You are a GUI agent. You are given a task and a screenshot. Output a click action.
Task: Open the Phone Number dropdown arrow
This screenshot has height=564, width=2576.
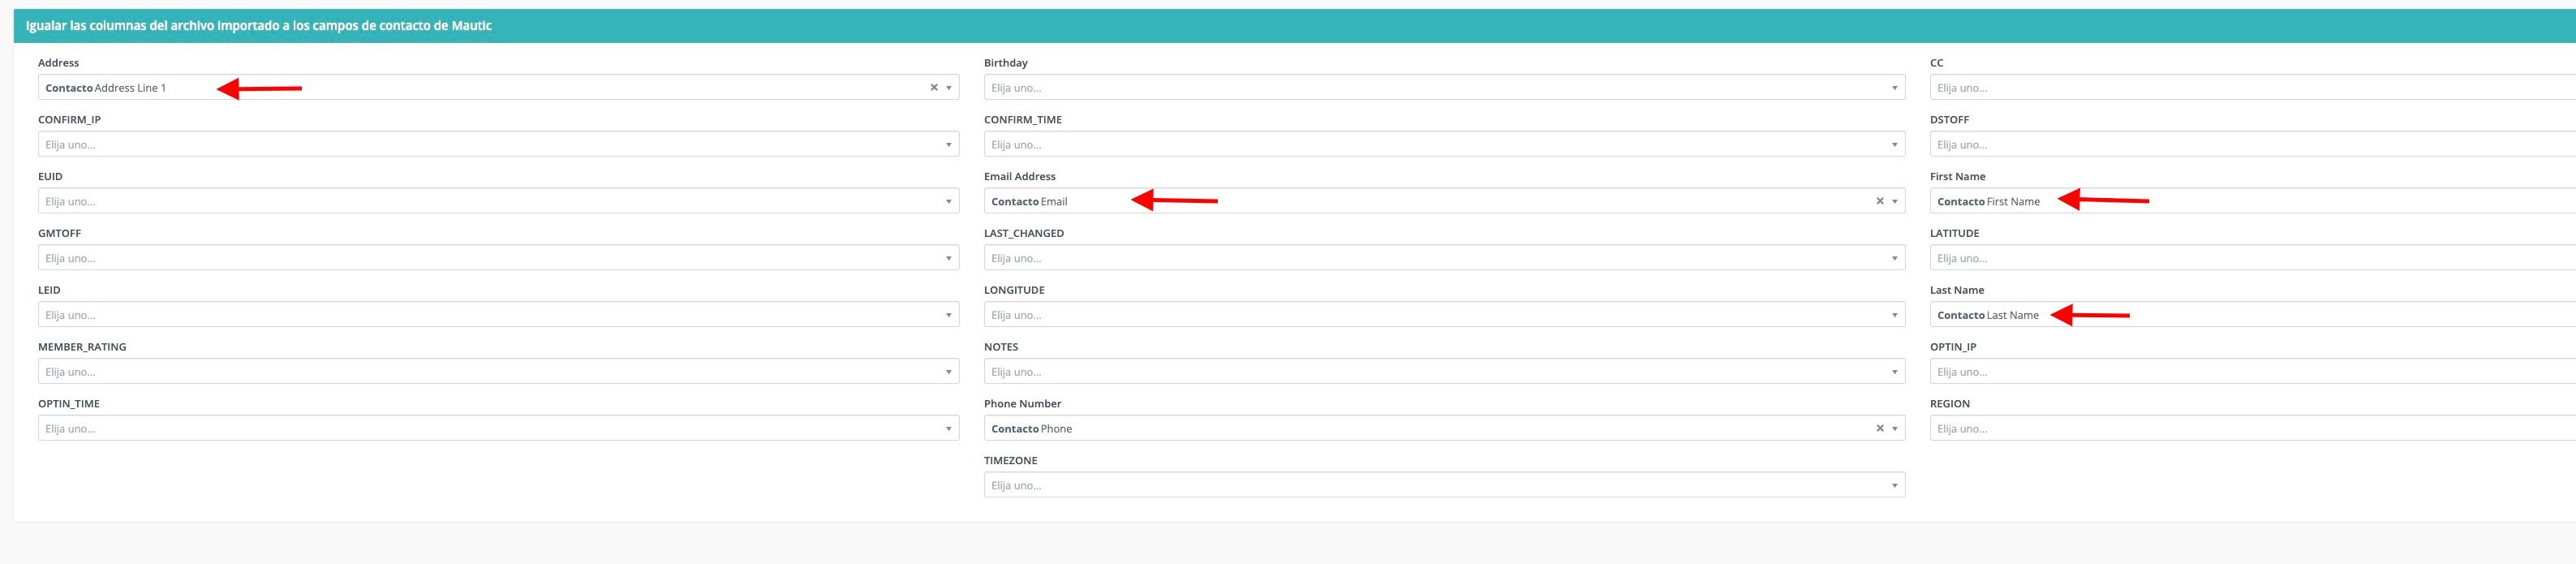point(1895,429)
